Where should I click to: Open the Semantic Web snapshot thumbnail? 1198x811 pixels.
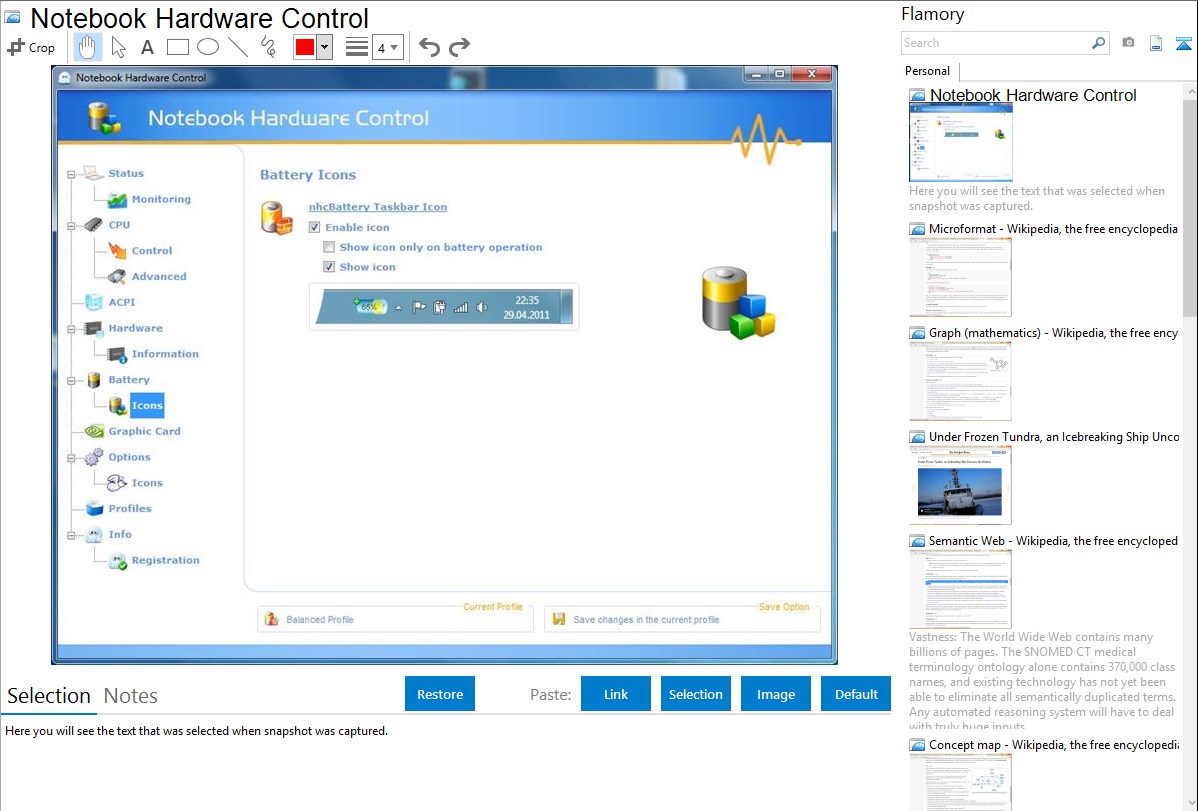(960, 589)
